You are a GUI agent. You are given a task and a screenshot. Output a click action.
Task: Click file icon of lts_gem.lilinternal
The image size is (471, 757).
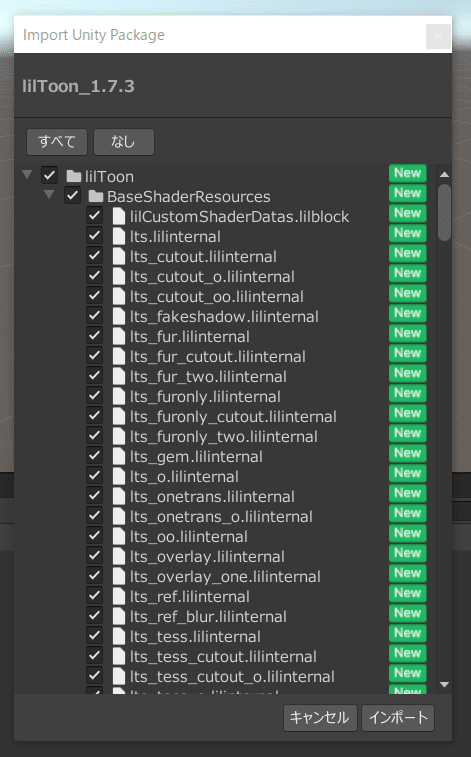119,456
